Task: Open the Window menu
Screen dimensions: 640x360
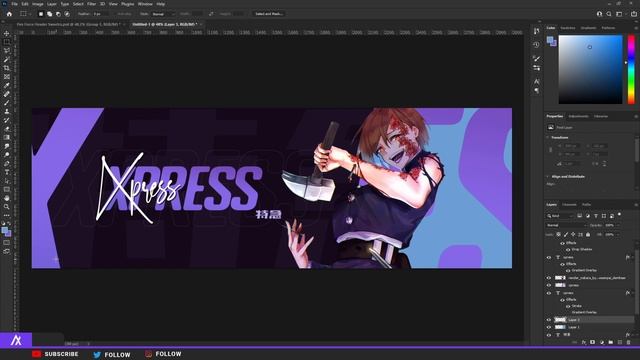Action: point(145,4)
